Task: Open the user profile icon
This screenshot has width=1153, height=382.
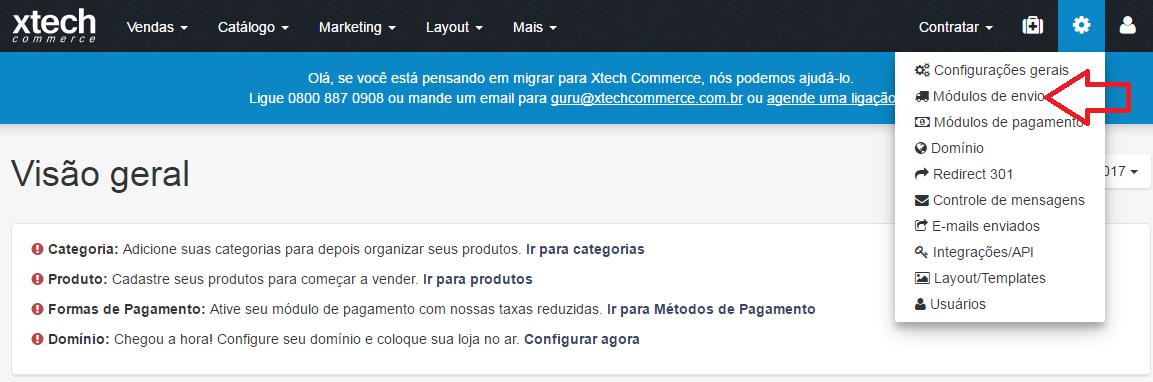Action: click(x=1127, y=26)
